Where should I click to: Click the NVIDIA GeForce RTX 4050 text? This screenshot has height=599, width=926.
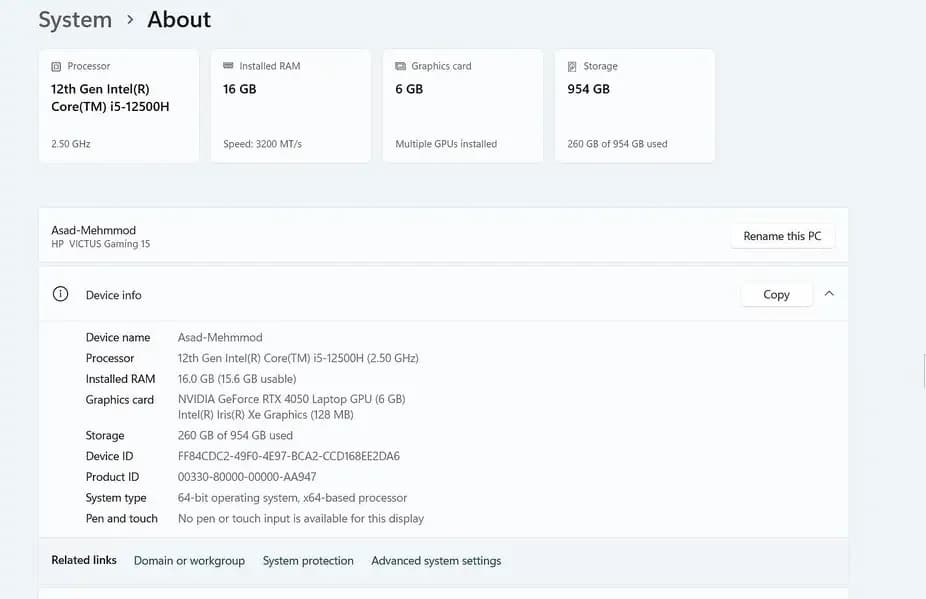click(x=292, y=399)
